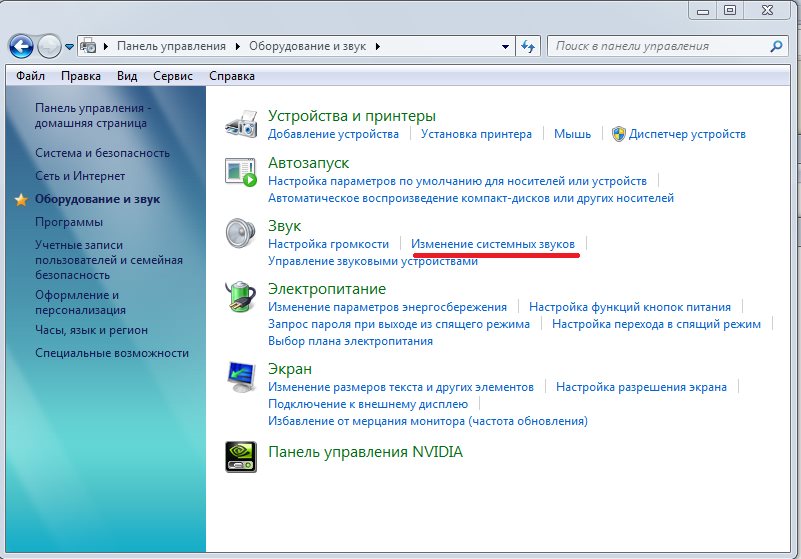Open Программы category in sidebar
Viewport: 801px width, 559px height.
point(68,222)
